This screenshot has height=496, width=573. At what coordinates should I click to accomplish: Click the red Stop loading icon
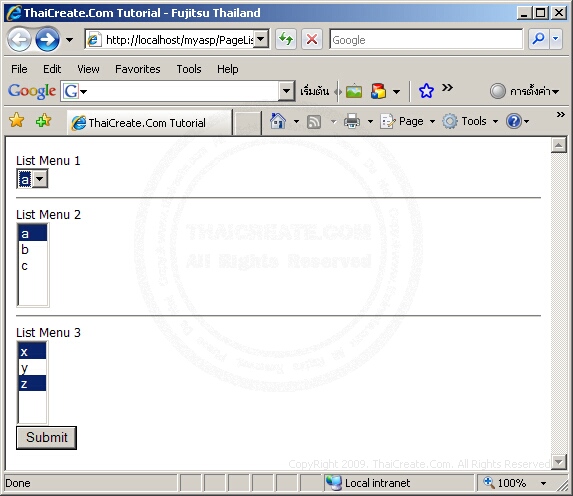tap(312, 39)
